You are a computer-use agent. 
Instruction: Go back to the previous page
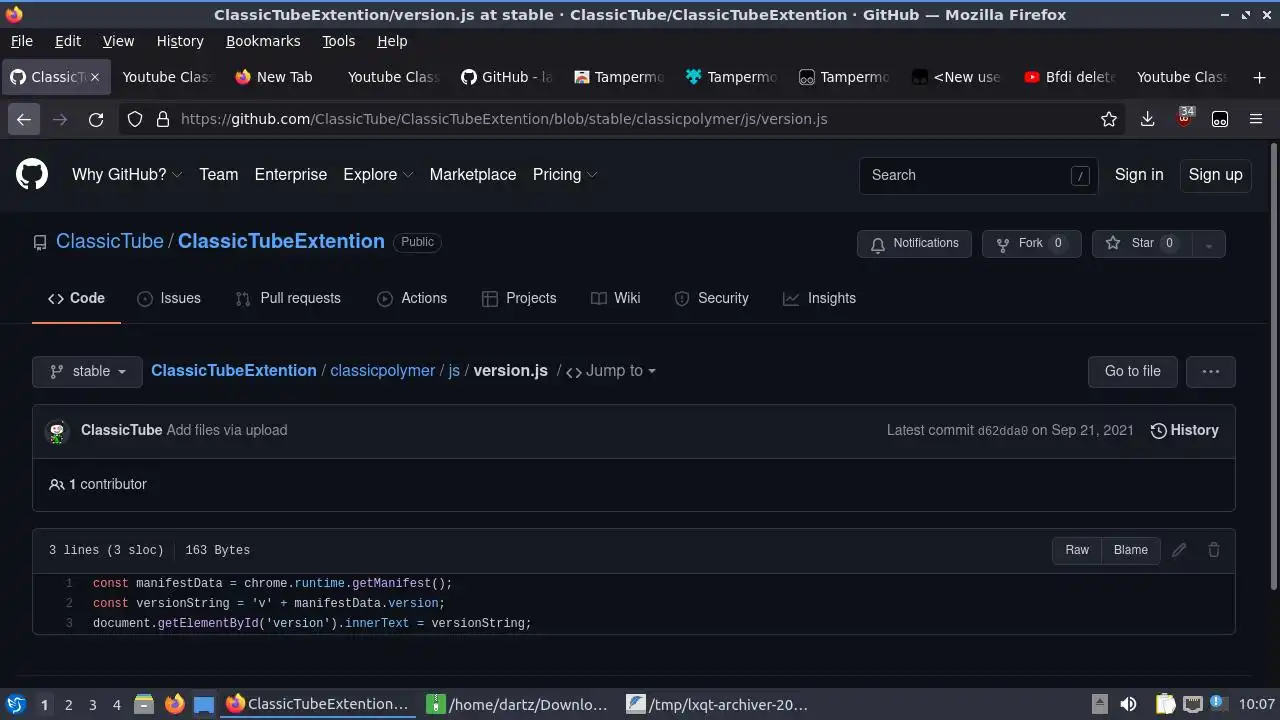[x=24, y=119]
